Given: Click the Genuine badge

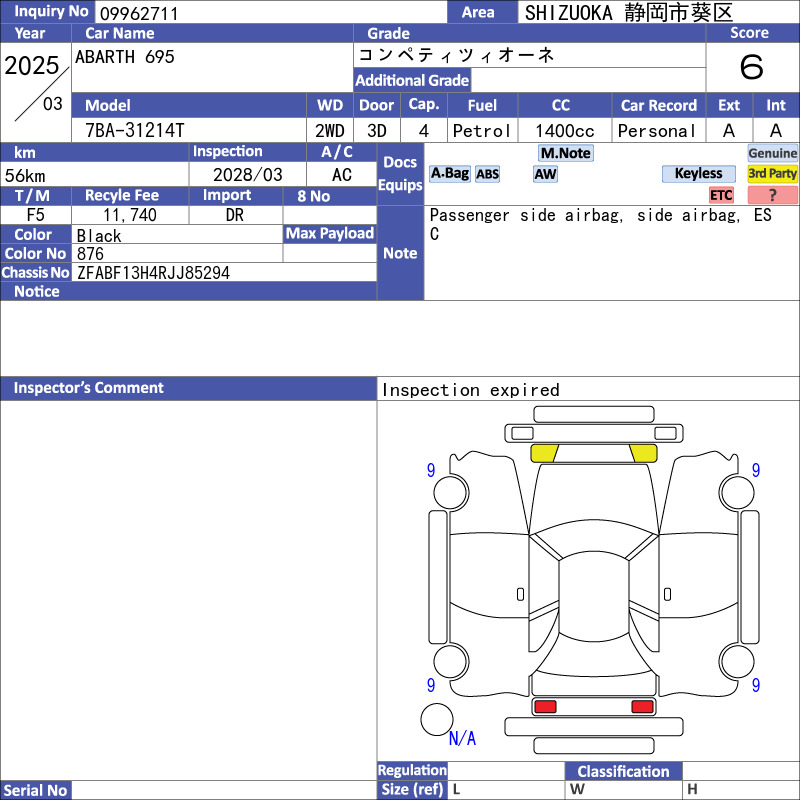Looking at the screenshot, I should [x=772, y=153].
